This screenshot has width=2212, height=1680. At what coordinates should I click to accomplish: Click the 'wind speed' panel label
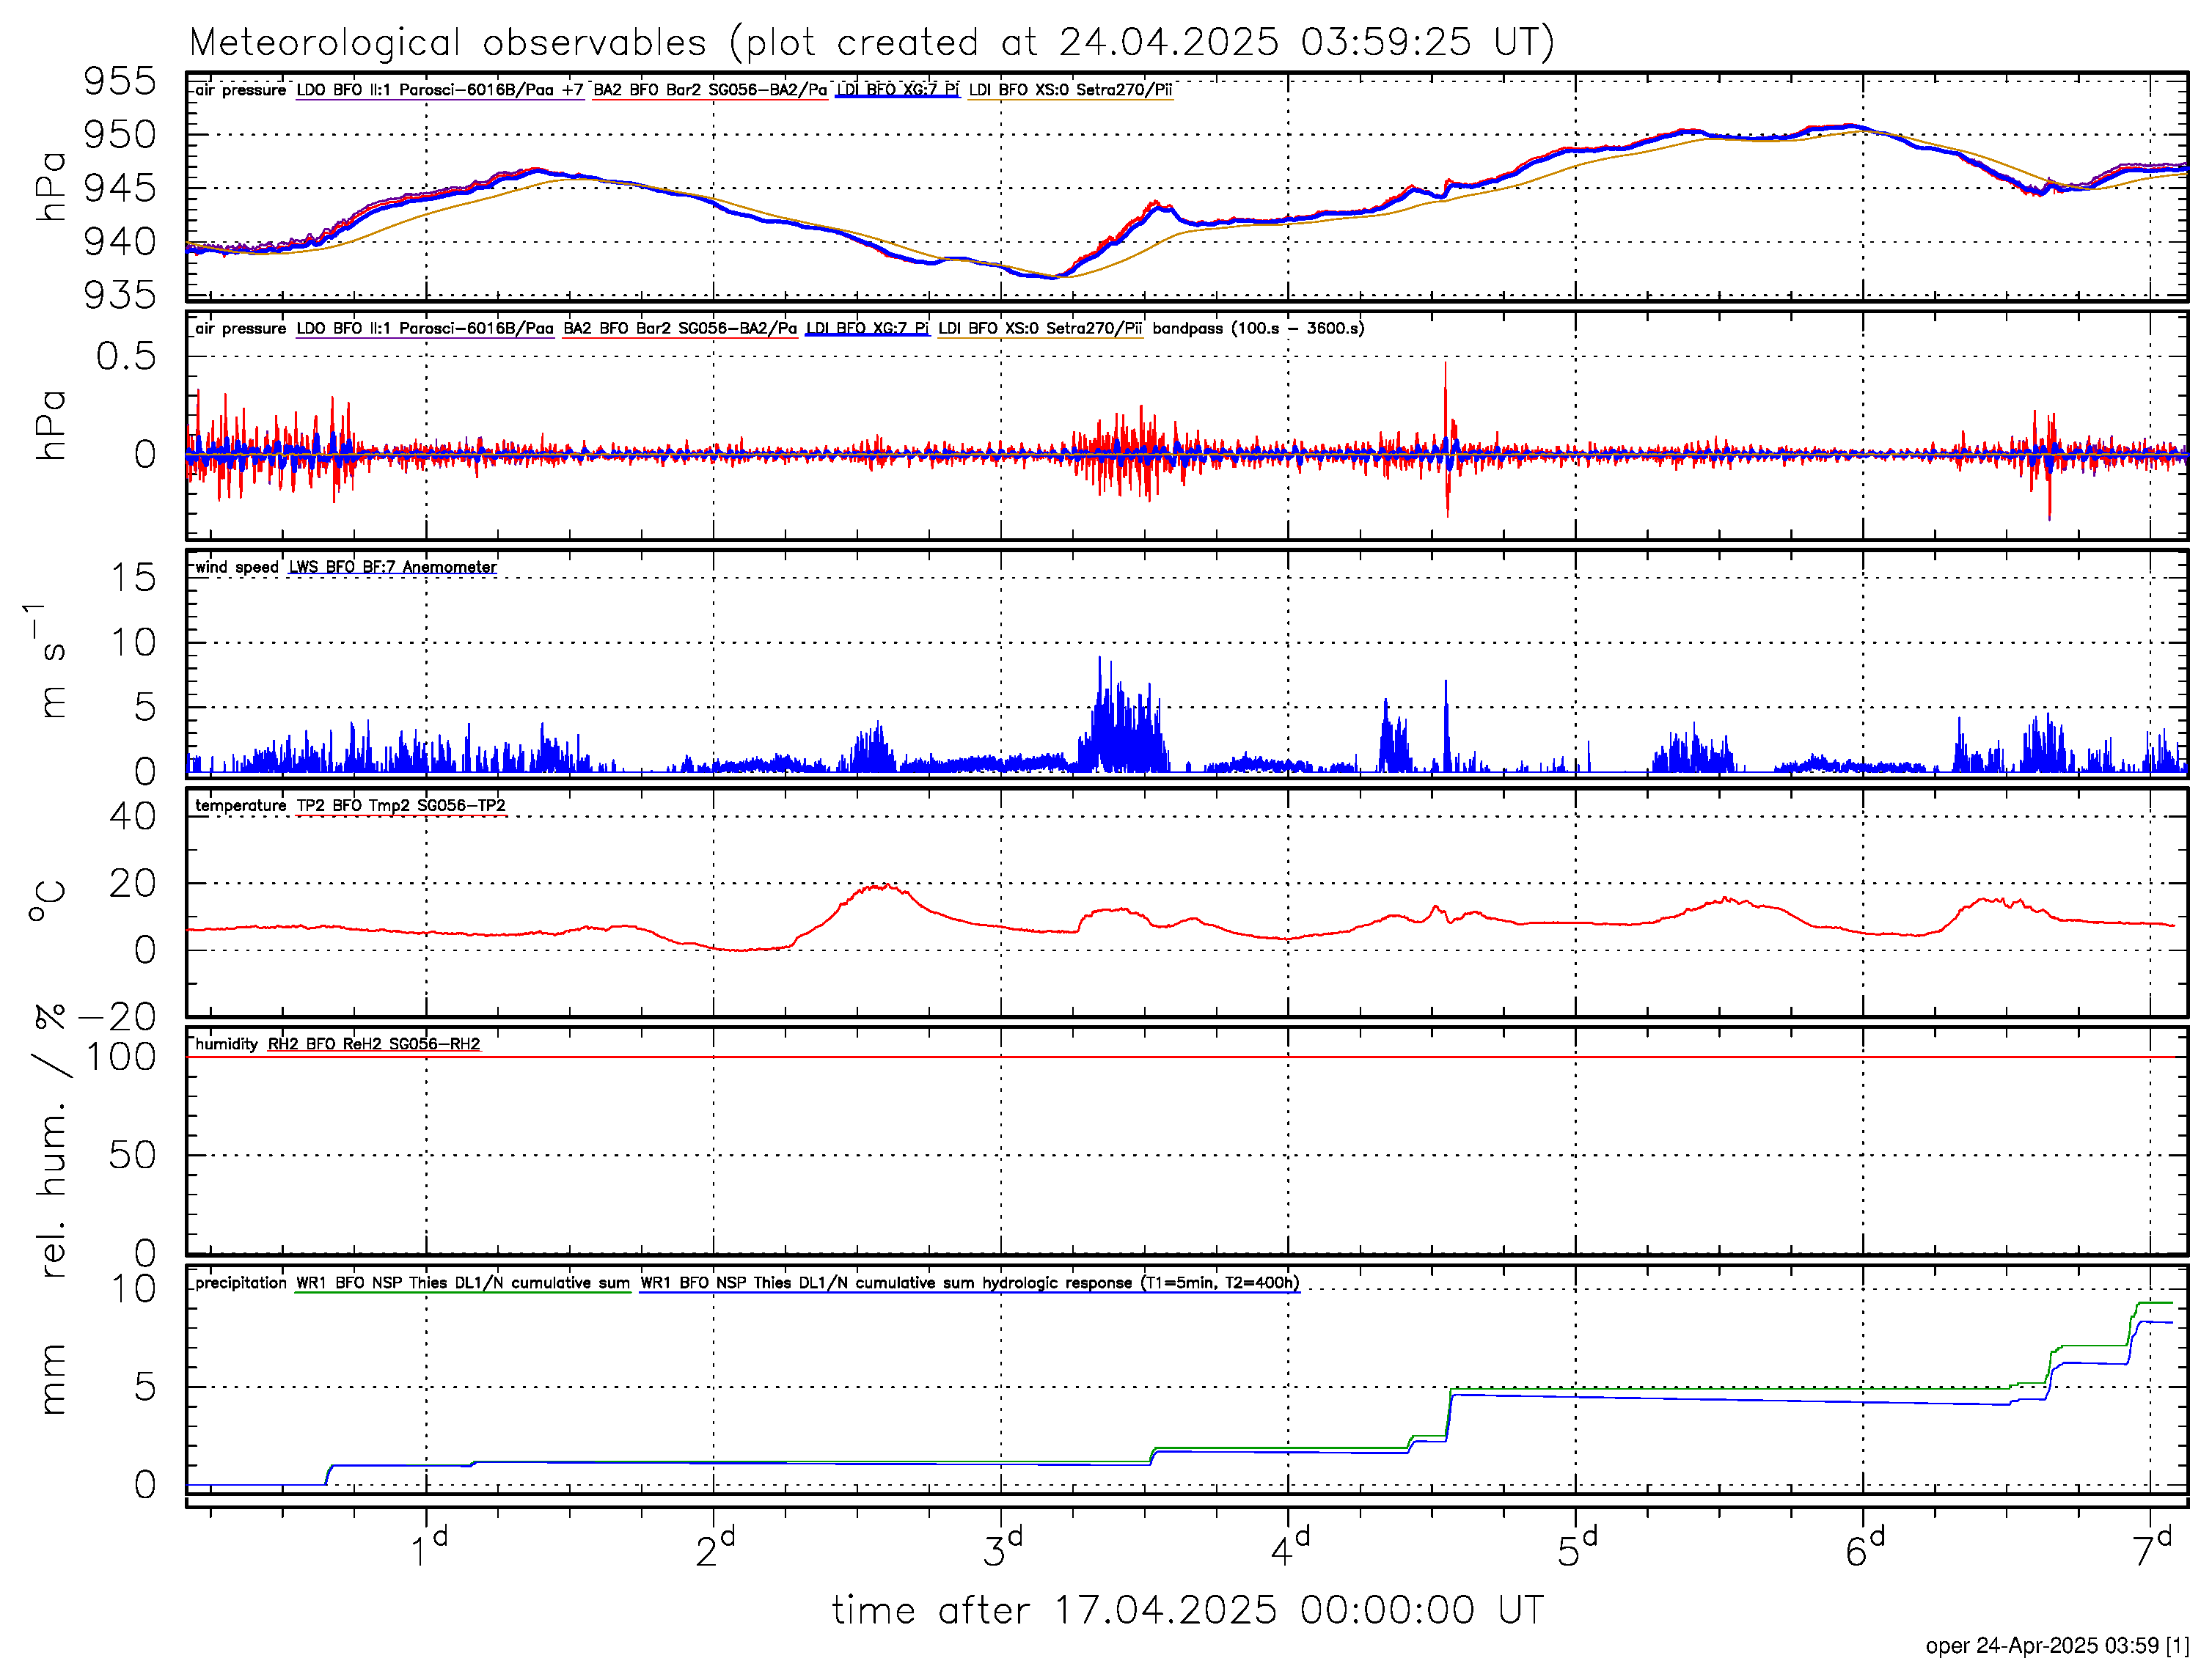click(237, 567)
